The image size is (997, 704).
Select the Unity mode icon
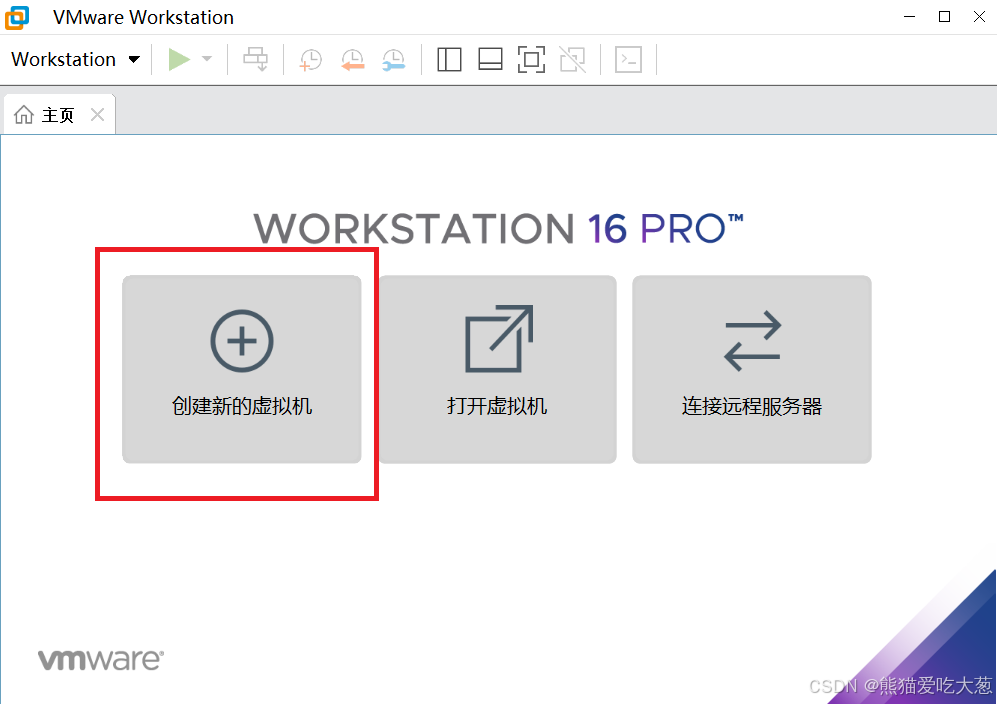[x=571, y=59]
